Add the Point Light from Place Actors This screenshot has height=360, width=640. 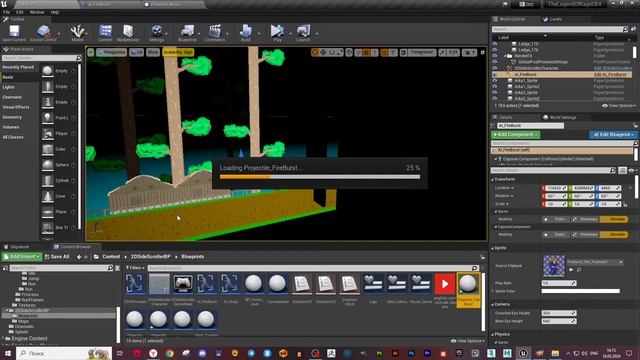(x=59, y=118)
